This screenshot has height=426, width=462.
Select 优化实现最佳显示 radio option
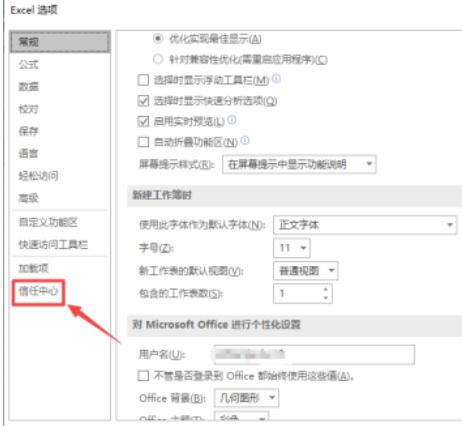158,39
